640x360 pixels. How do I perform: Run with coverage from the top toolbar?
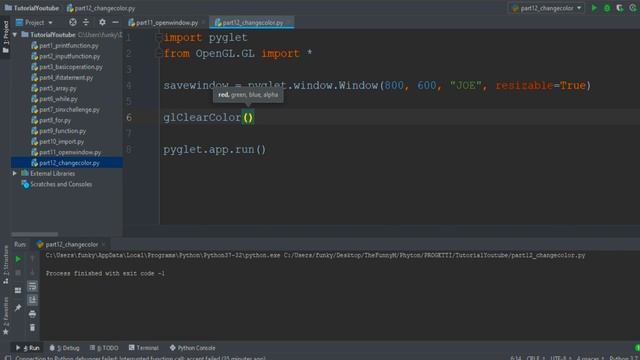[x=620, y=8]
